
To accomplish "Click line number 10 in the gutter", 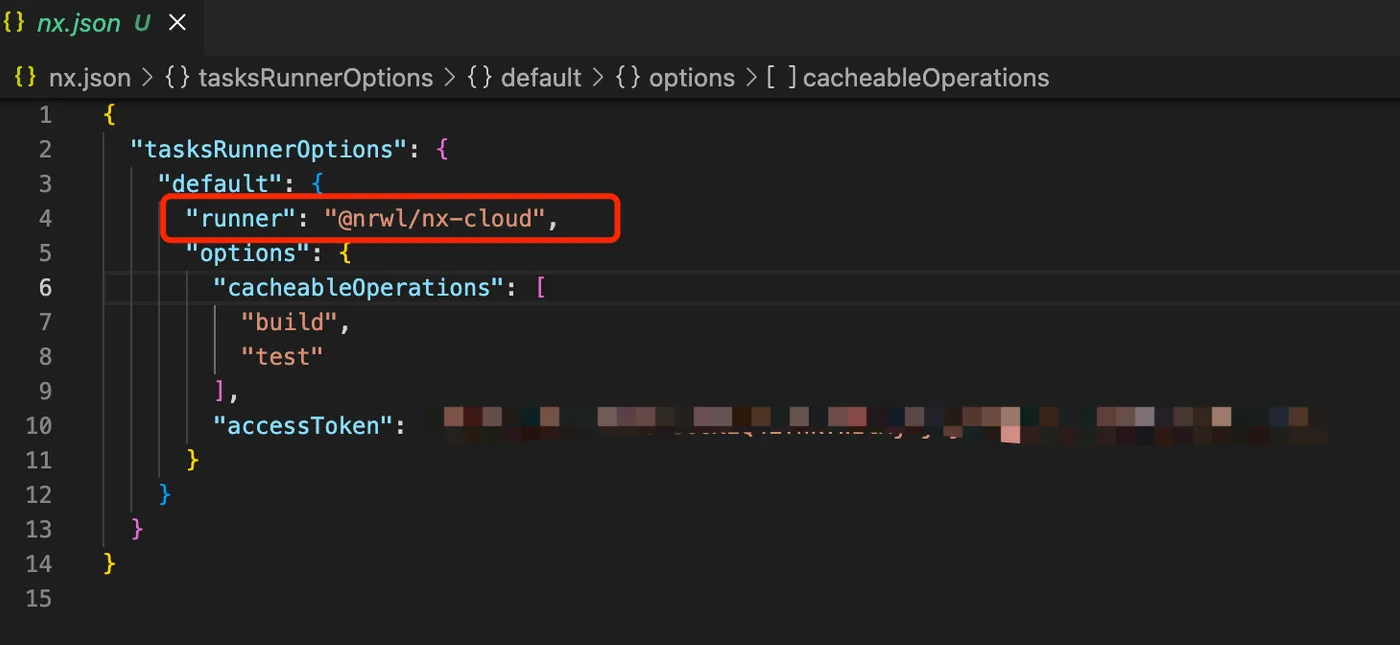I will coord(39,426).
